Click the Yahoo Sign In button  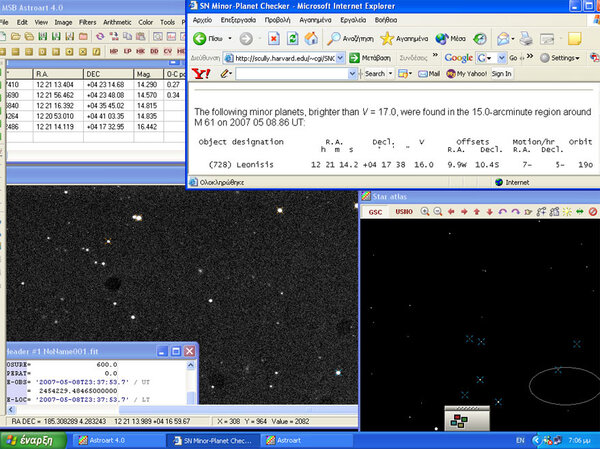(x=501, y=73)
